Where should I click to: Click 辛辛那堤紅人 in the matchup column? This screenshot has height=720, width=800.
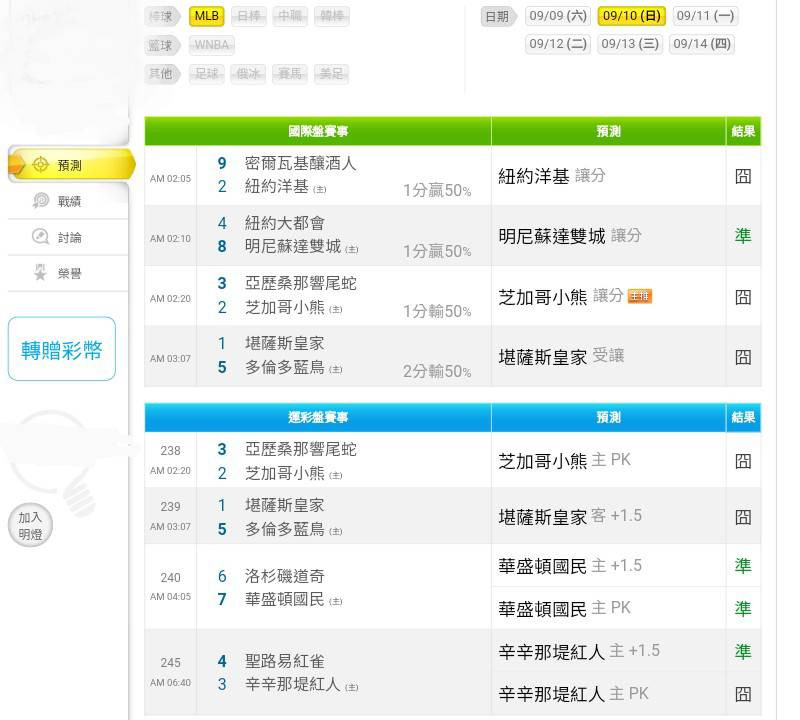pos(292,684)
